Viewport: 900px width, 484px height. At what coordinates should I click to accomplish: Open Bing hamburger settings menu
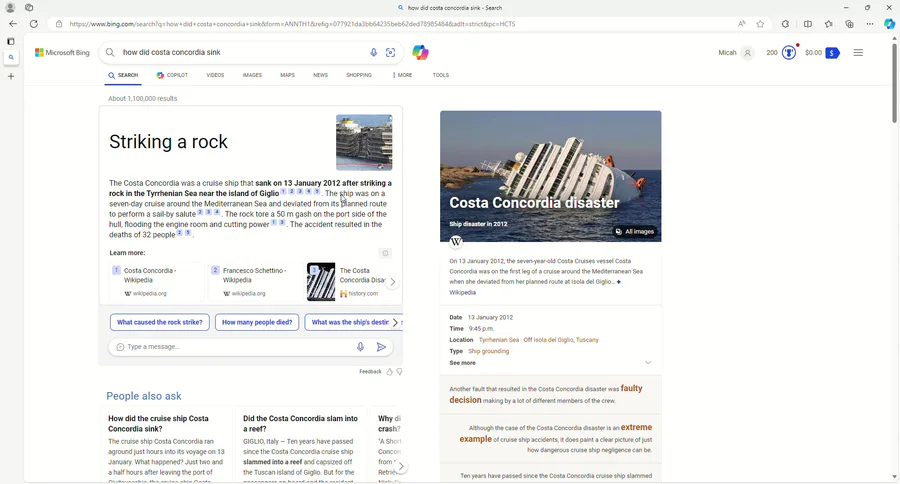(858, 52)
